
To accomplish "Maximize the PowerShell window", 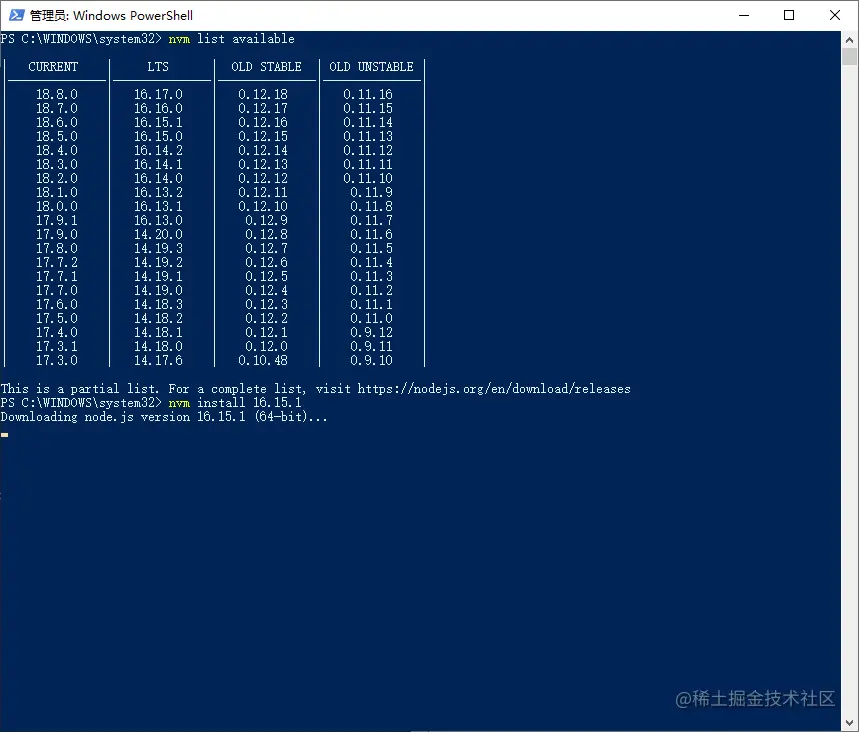I will coord(789,15).
